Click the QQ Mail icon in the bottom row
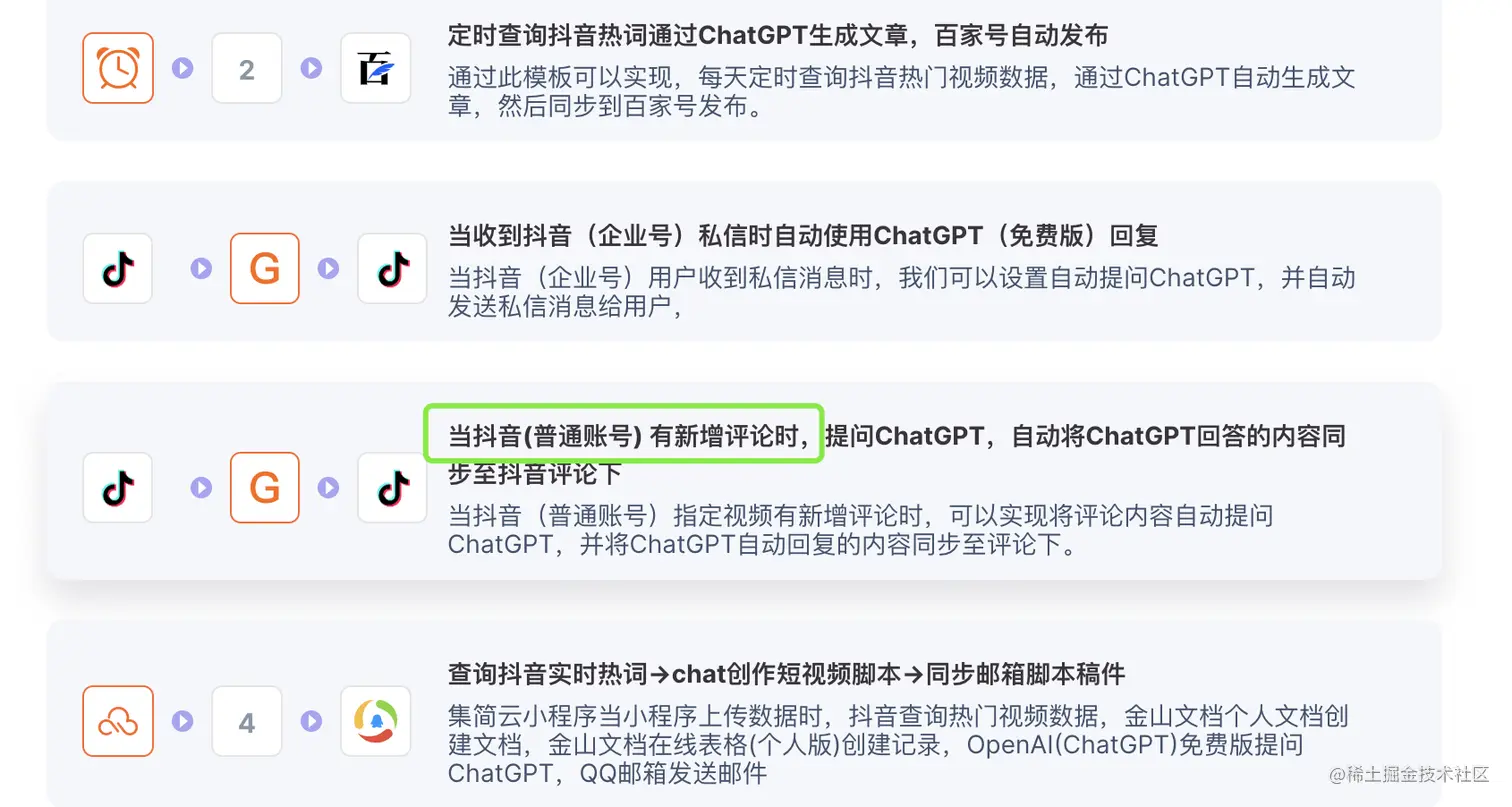This screenshot has width=1512, height=807. click(376, 721)
